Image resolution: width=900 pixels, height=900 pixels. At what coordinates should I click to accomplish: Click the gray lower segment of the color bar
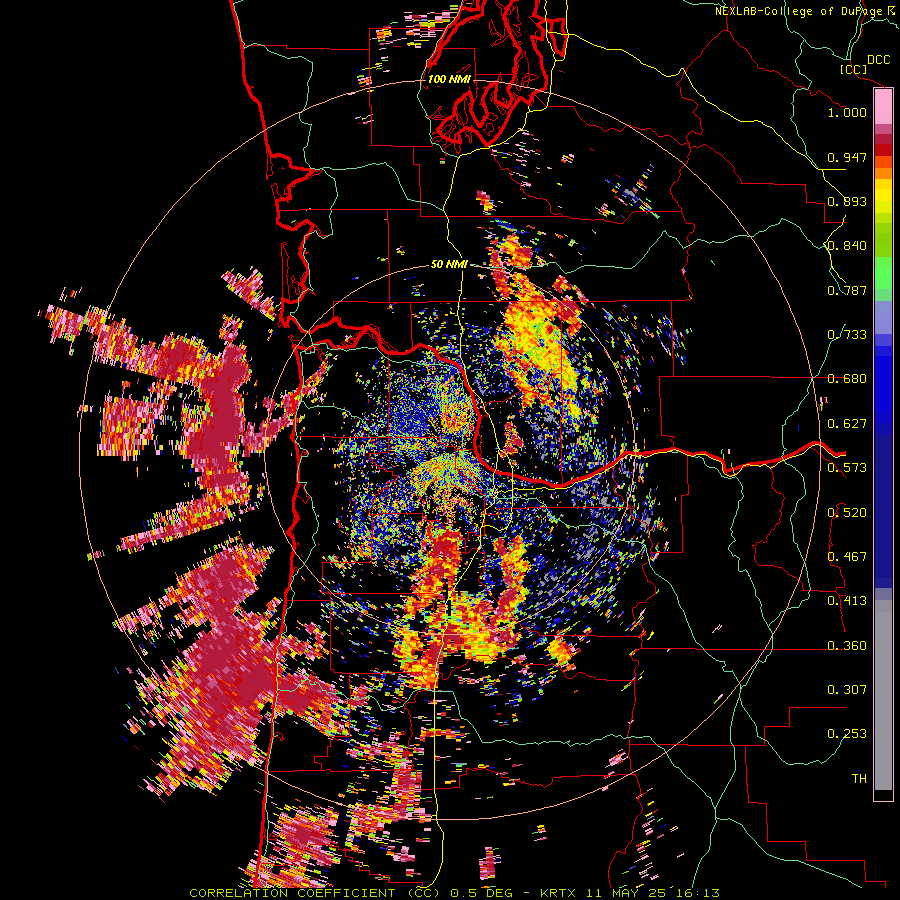pyautogui.click(x=883, y=695)
